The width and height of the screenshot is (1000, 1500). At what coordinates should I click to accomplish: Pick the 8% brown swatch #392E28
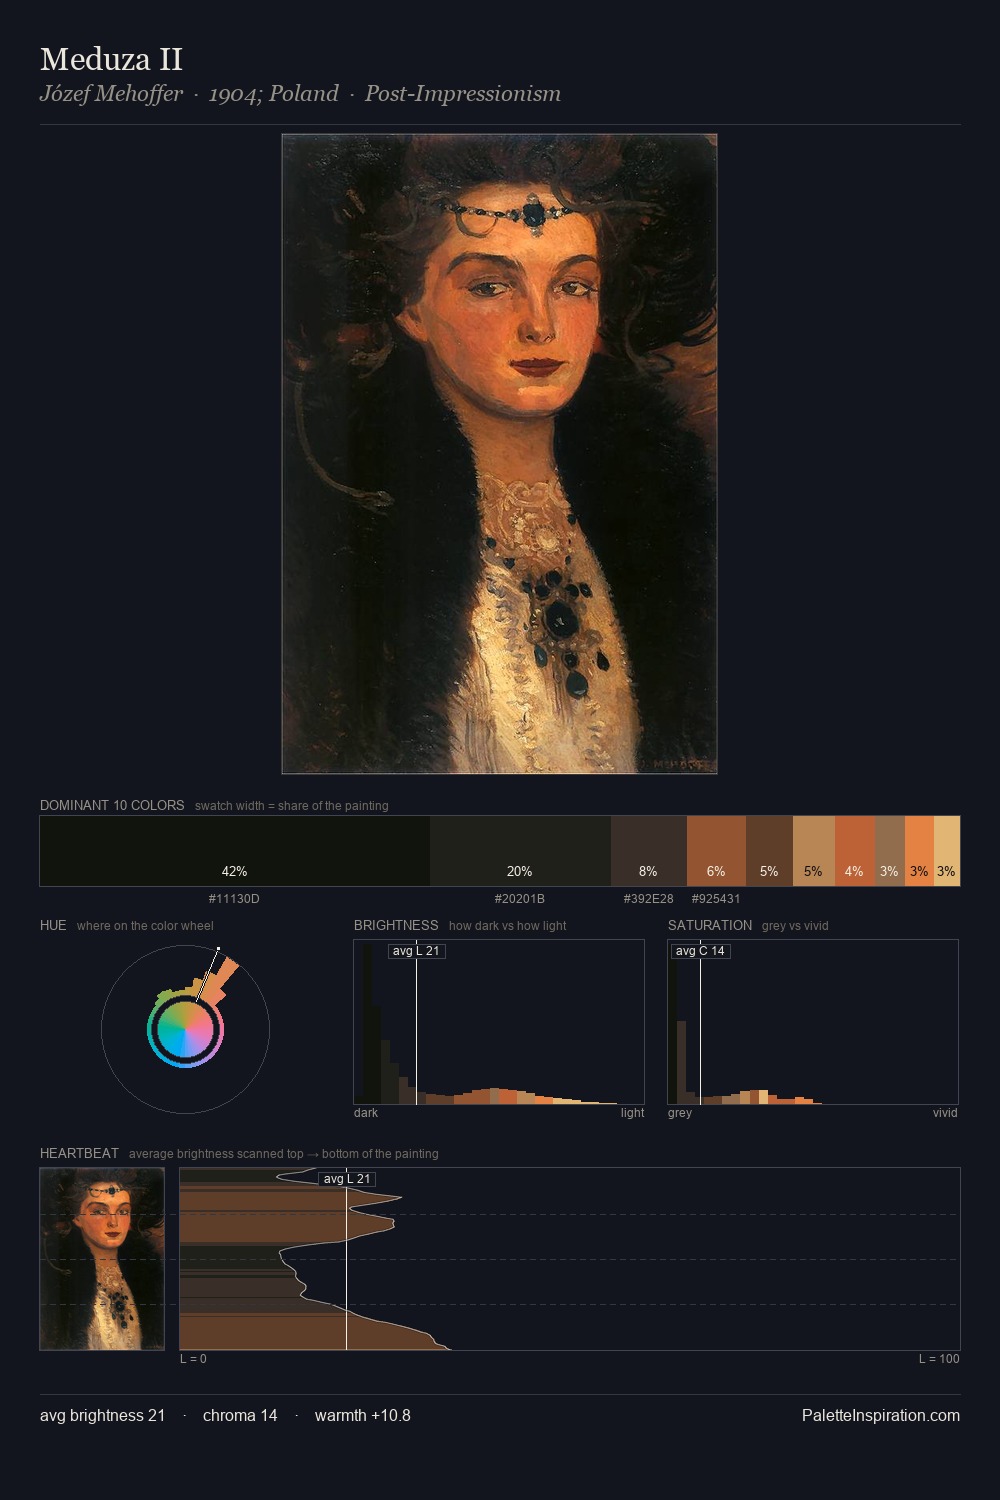click(x=649, y=851)
